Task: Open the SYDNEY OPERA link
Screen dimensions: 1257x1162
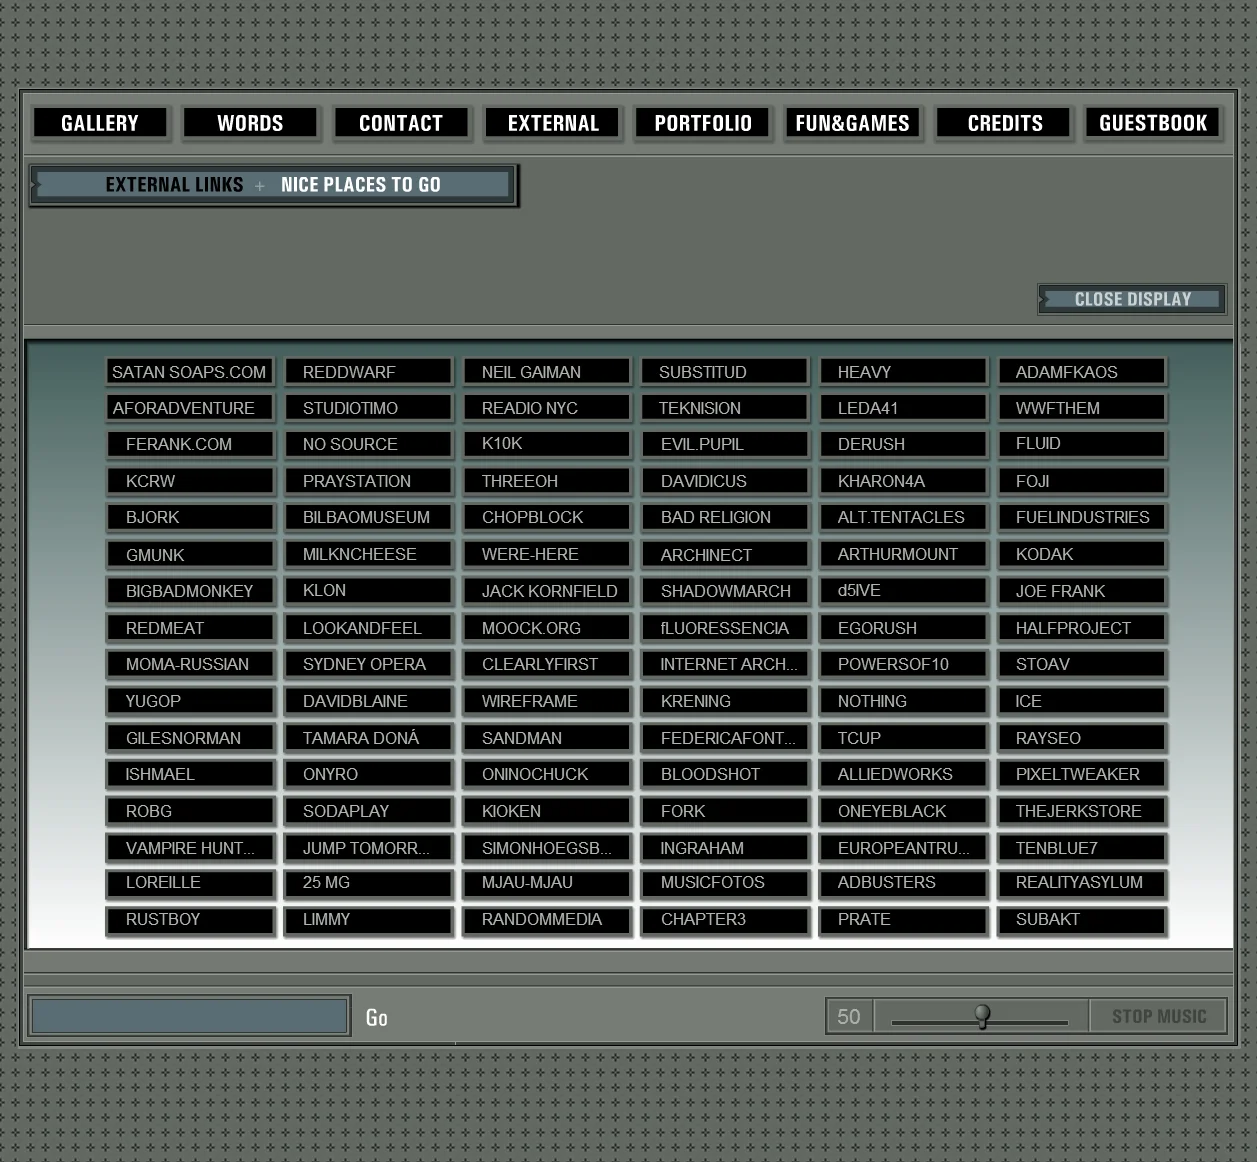Action: pyautogui.click(x=368, y=664)
